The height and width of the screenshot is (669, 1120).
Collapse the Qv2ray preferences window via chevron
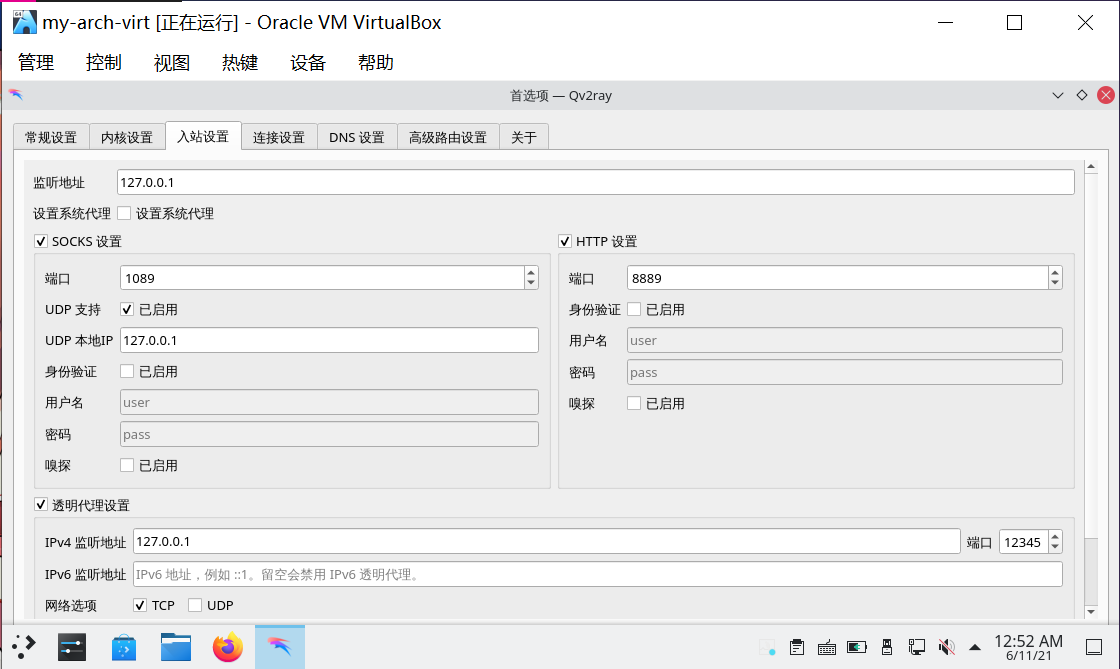[1058, 95]
